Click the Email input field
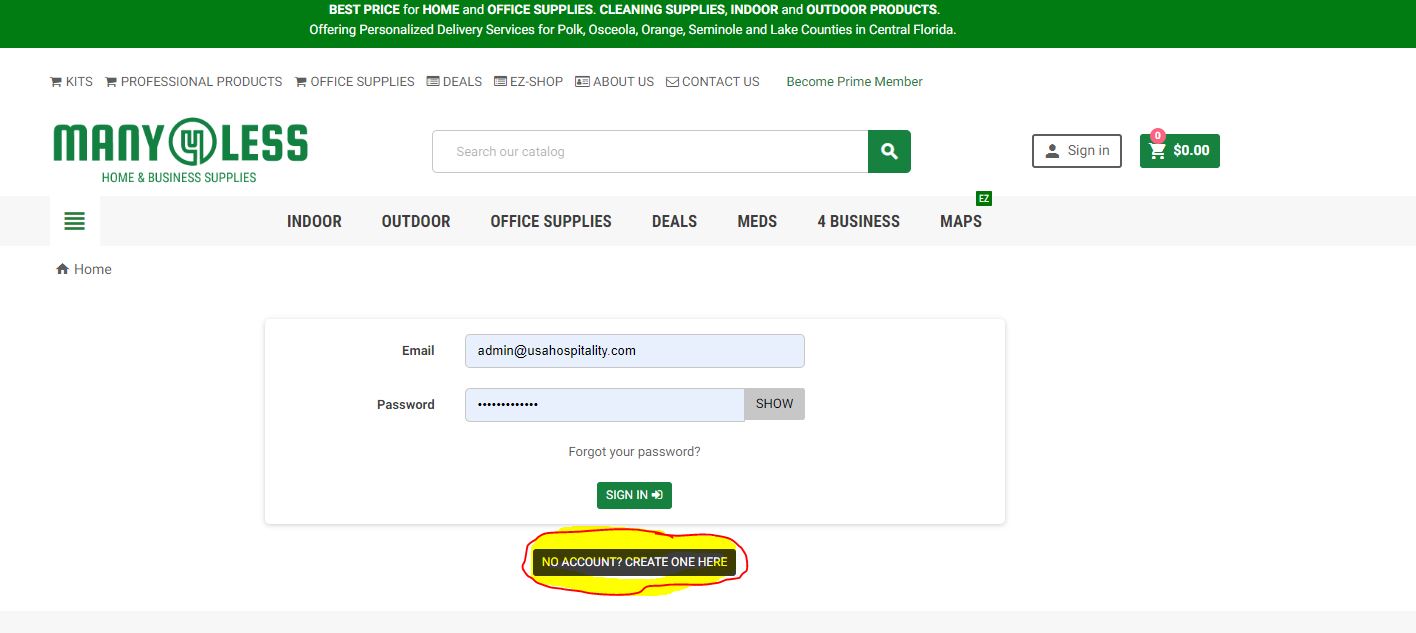This screenshot has height=633, width=1416. click(x=634, y=351)
